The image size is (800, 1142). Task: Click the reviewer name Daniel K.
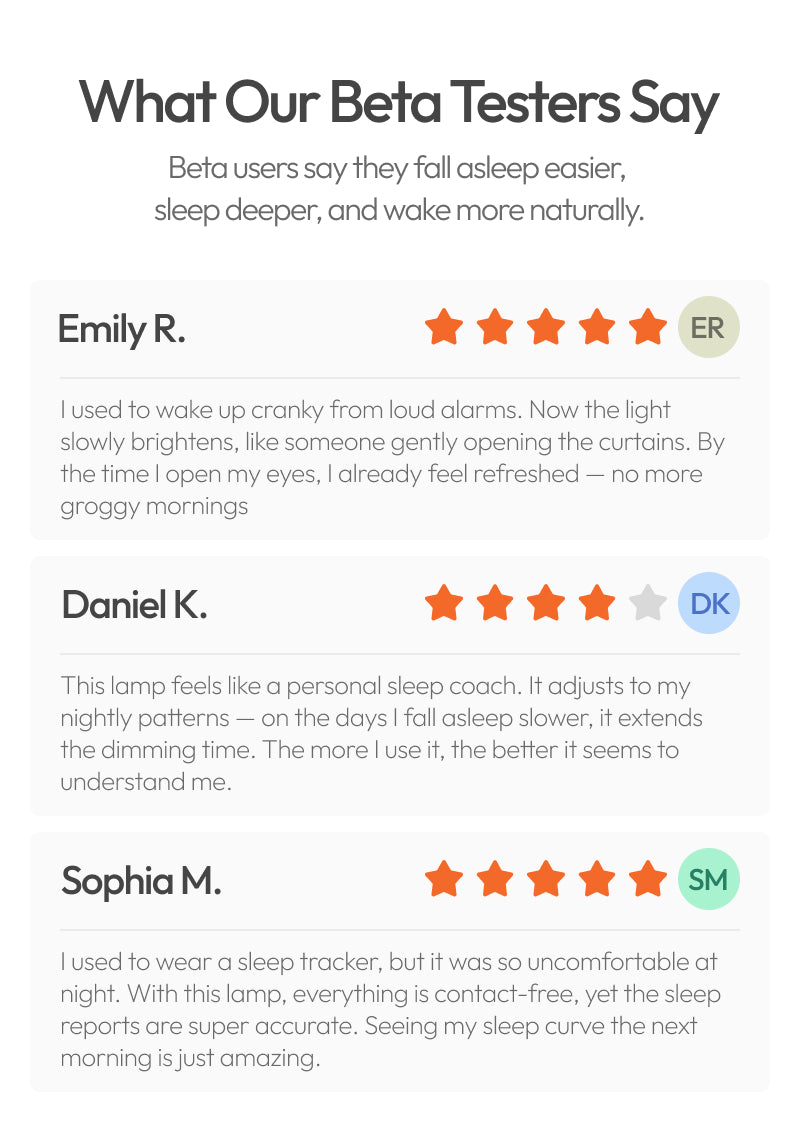[x=134, y=605]
